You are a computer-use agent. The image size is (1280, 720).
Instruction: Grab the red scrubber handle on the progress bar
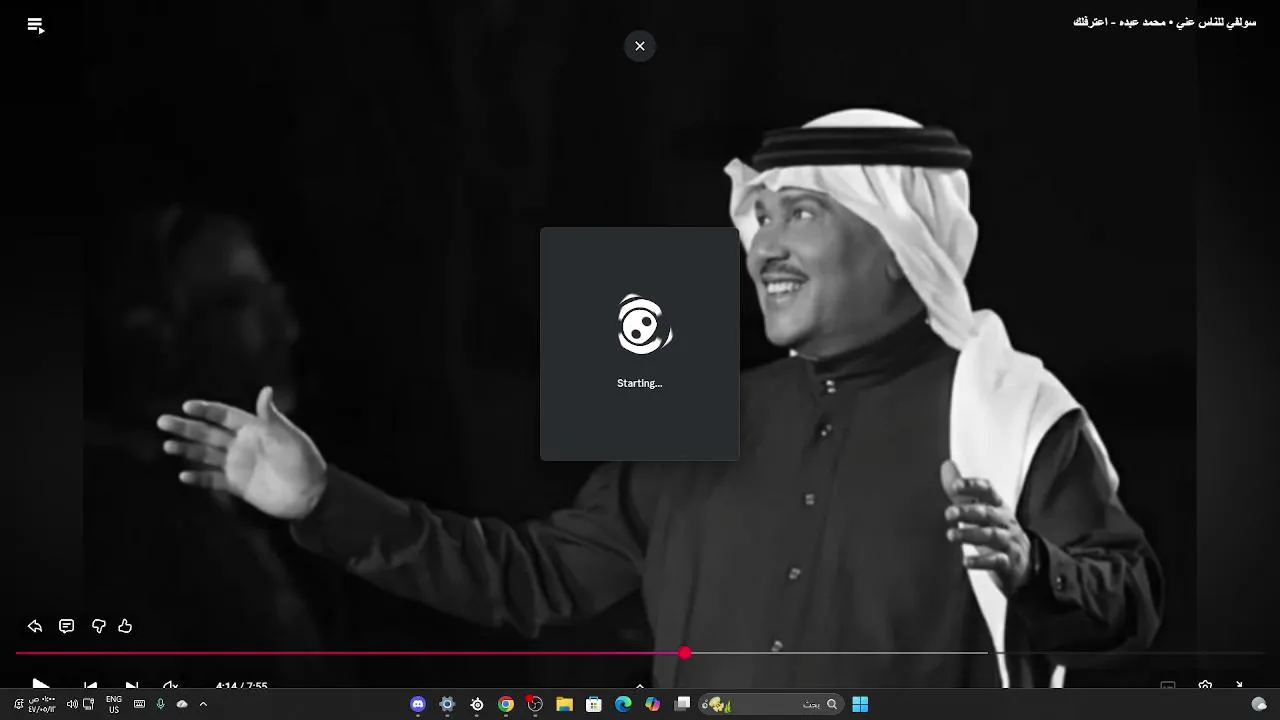685,653
